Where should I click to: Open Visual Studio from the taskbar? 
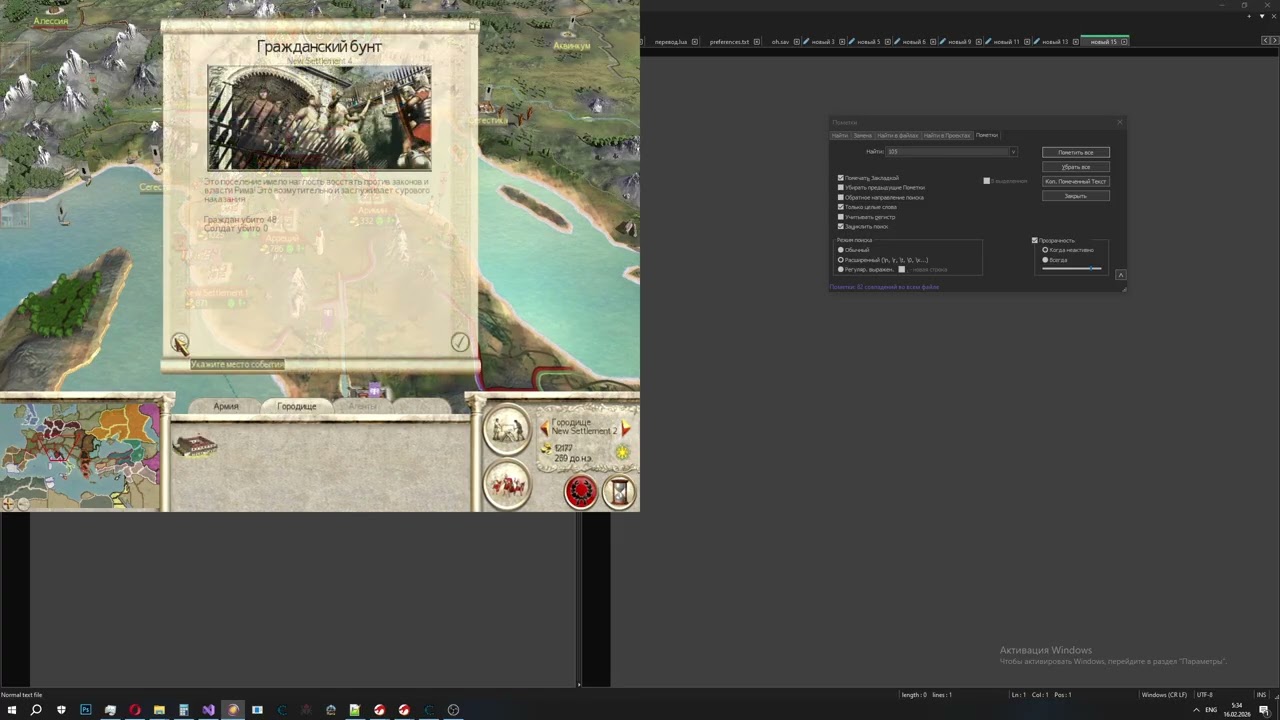(x=208, y=710)
